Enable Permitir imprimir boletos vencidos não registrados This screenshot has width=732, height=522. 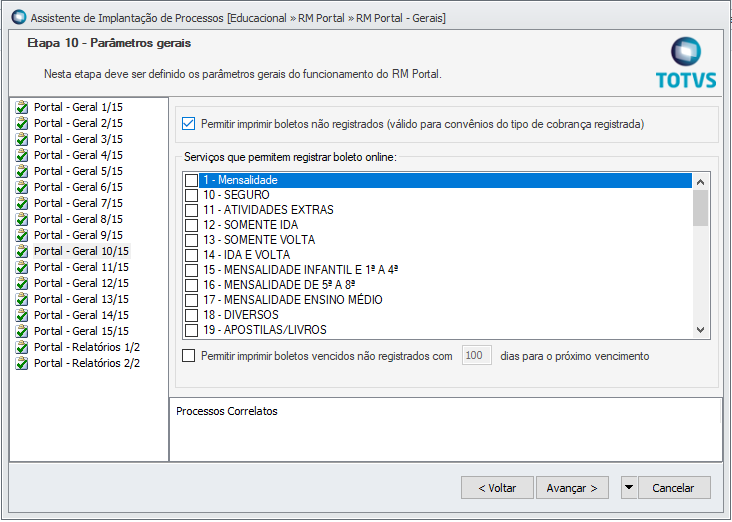pyautogui.click(x=189, y=356)
